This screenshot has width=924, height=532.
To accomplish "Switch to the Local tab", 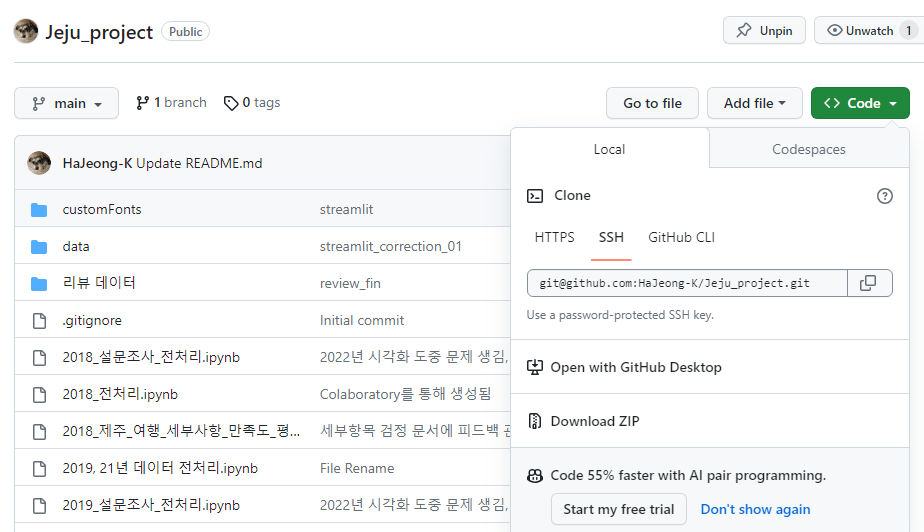I will [x=609, y=149].
